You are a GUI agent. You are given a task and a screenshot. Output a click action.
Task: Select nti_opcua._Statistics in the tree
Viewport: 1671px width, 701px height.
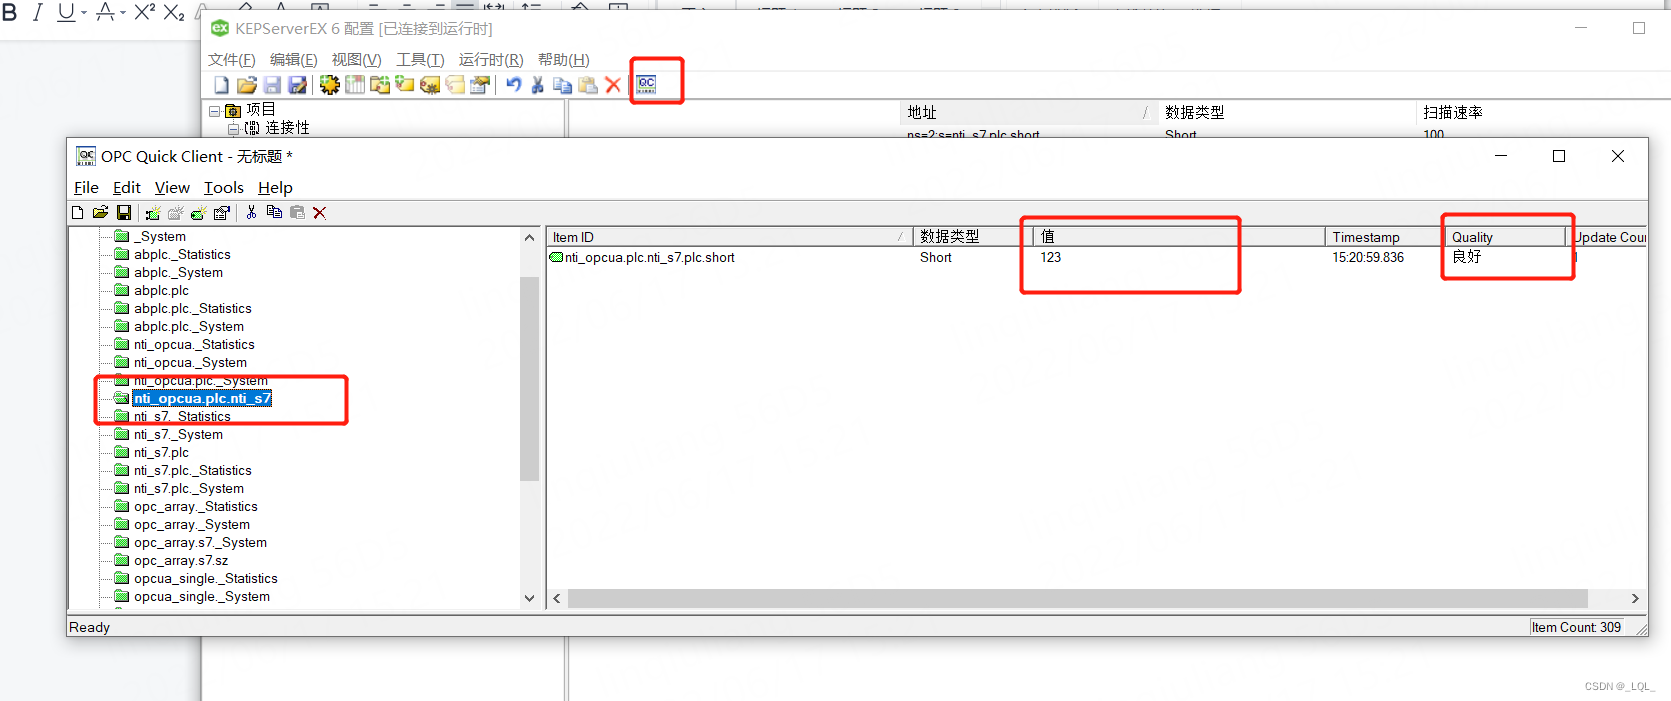194,345
